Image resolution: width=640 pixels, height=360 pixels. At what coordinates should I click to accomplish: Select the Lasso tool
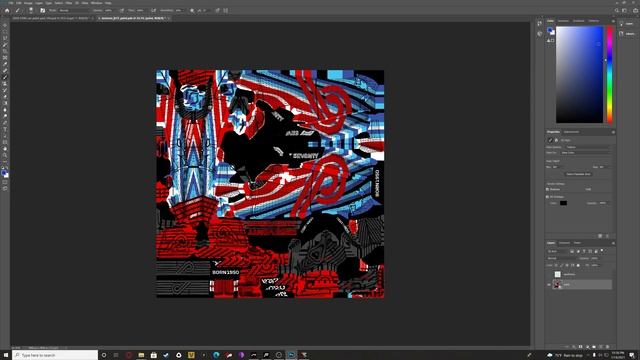click(5, 38)
